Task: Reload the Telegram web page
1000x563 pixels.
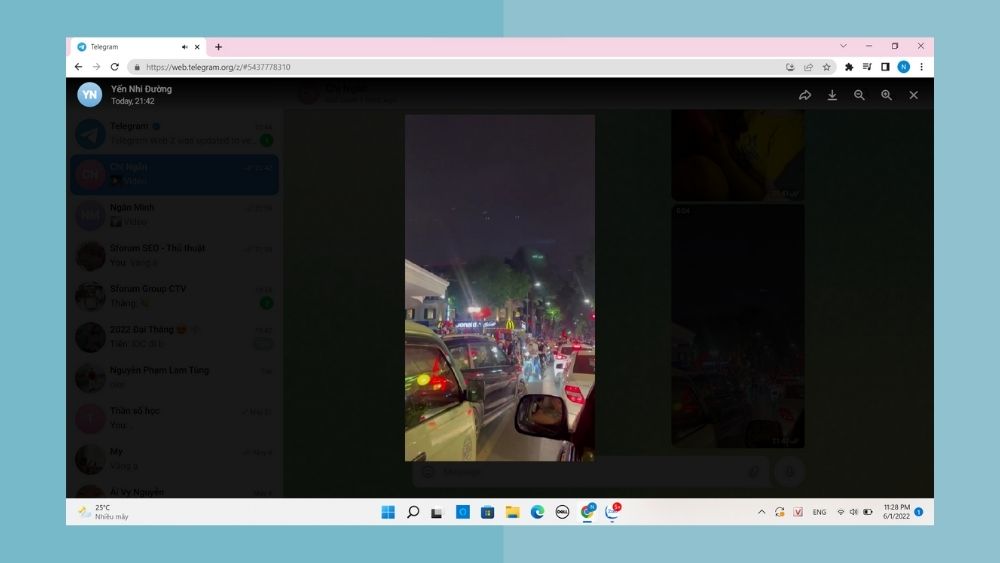Action: coord(115,67)
